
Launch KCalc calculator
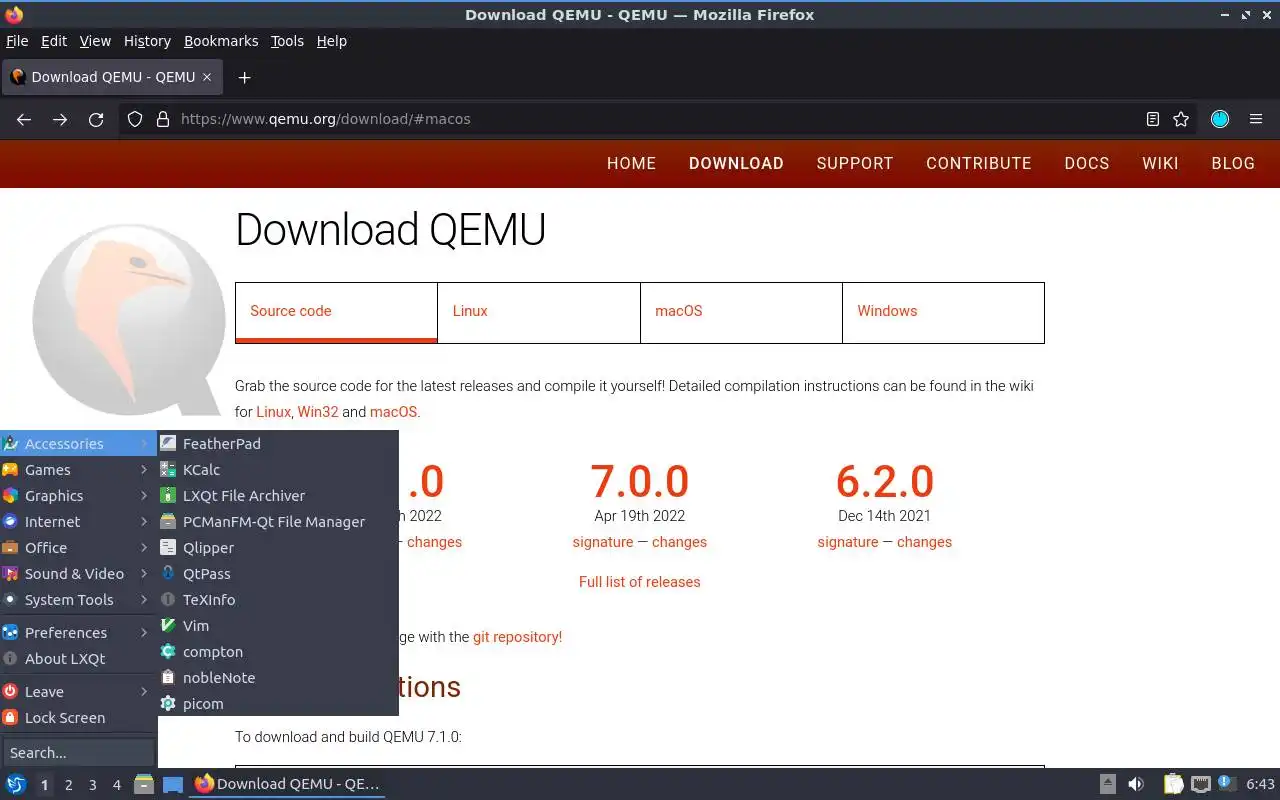click(278, 470)
